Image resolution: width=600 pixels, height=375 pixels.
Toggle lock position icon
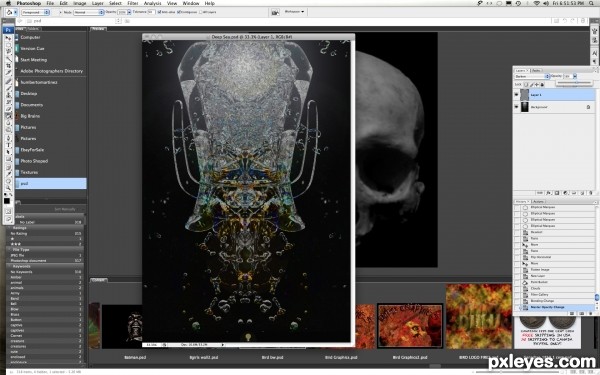tap(537, 85)
